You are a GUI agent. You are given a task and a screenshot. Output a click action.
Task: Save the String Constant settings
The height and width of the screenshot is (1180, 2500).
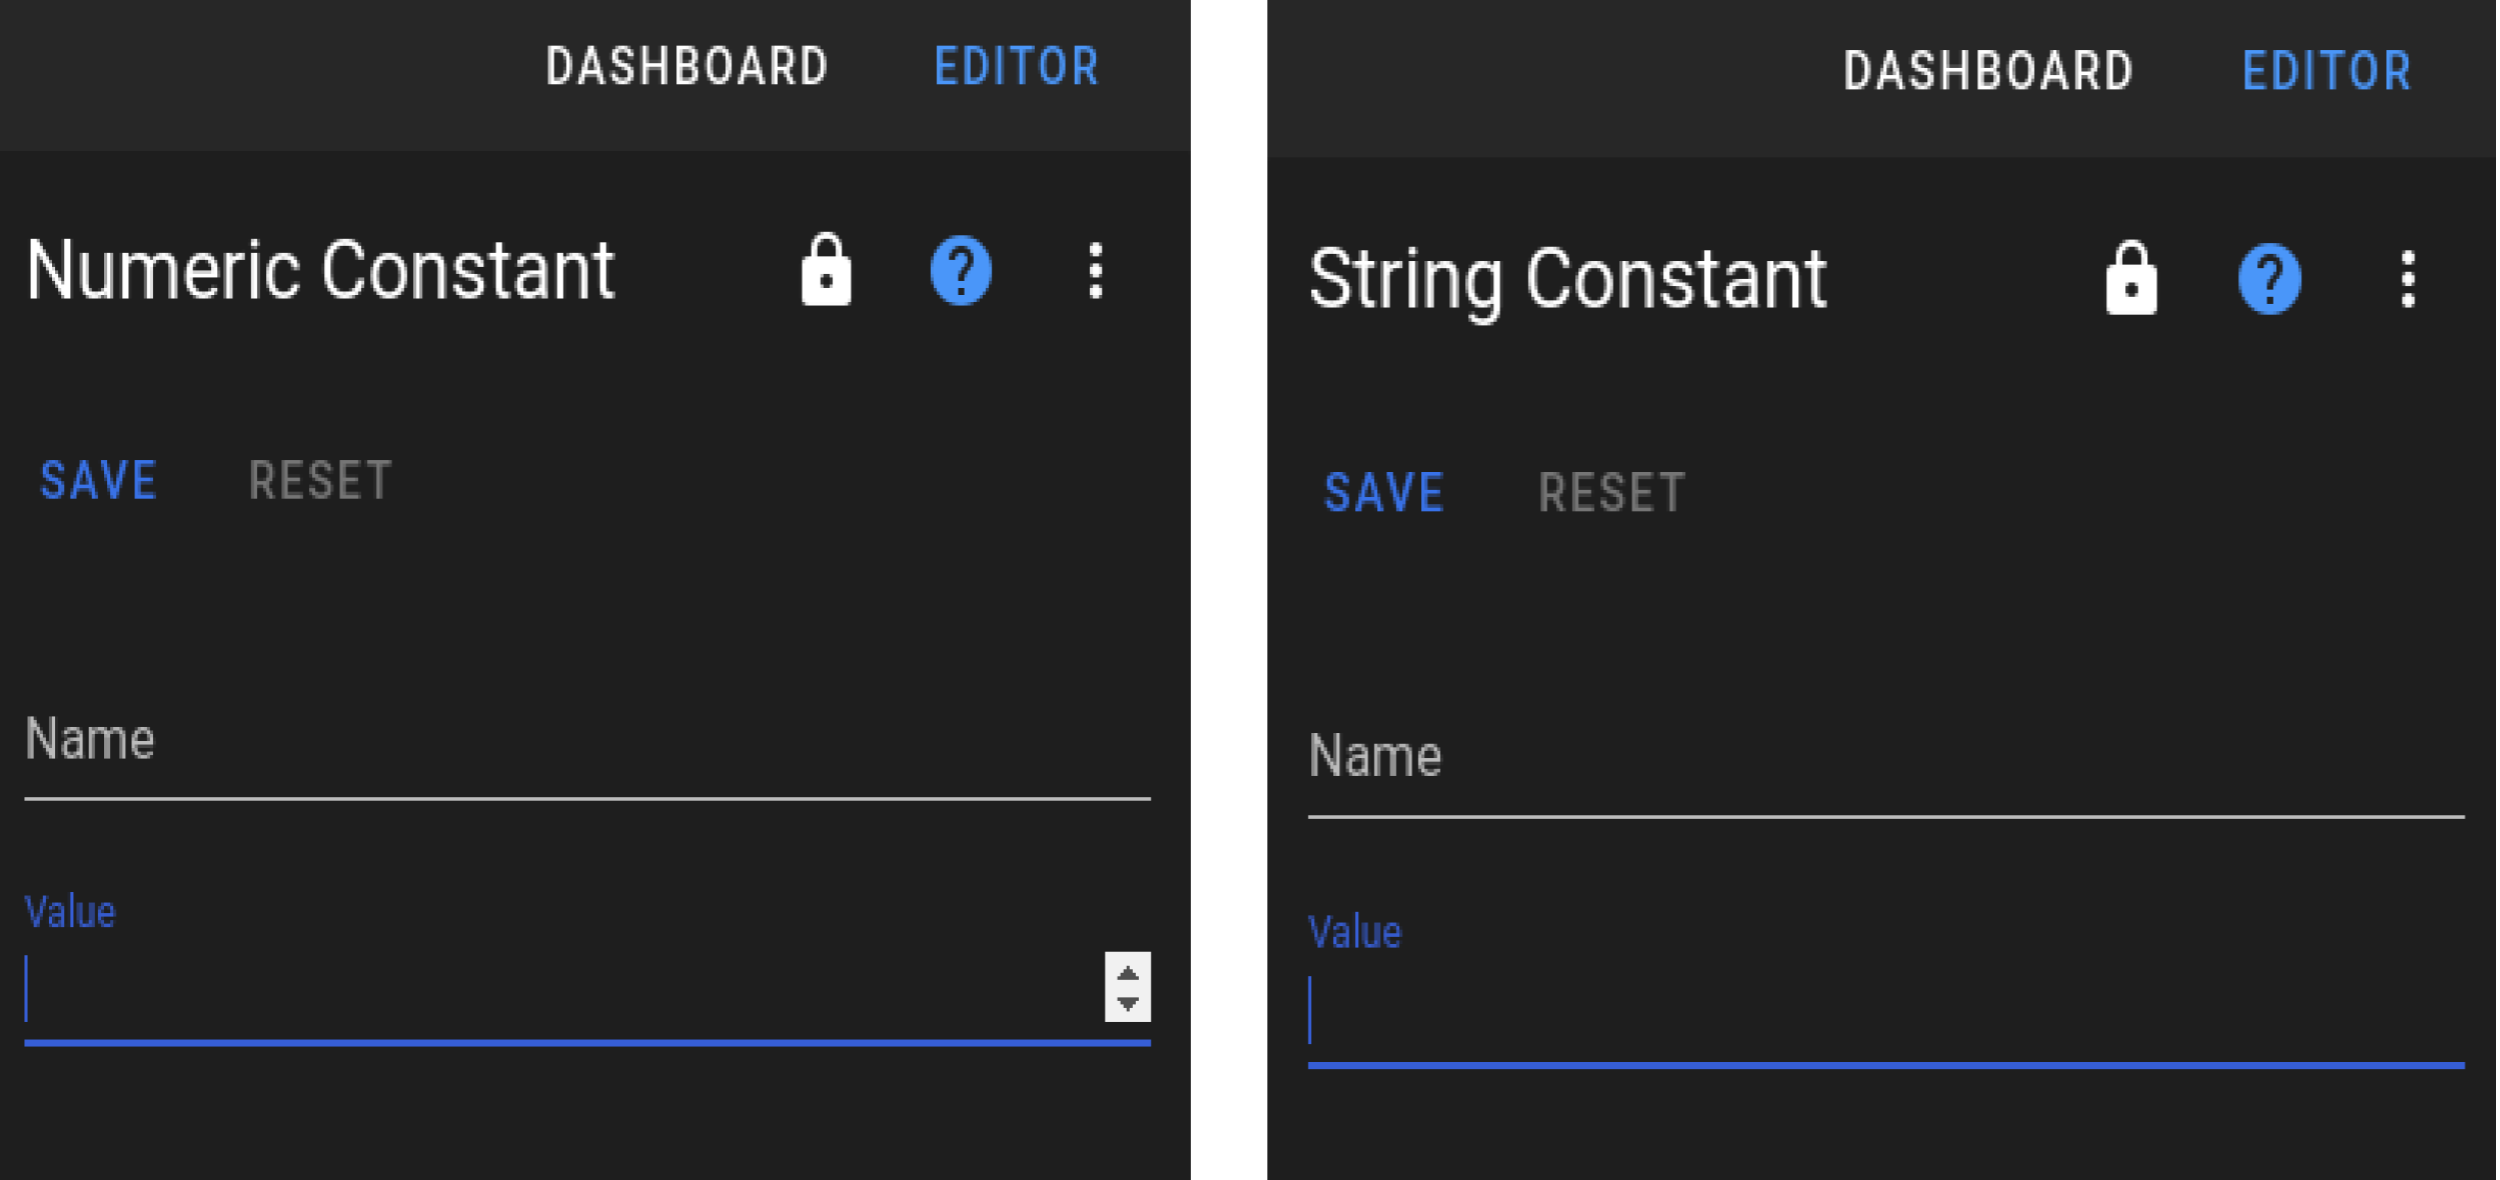pyautogui.click(x=1384, y=492)
